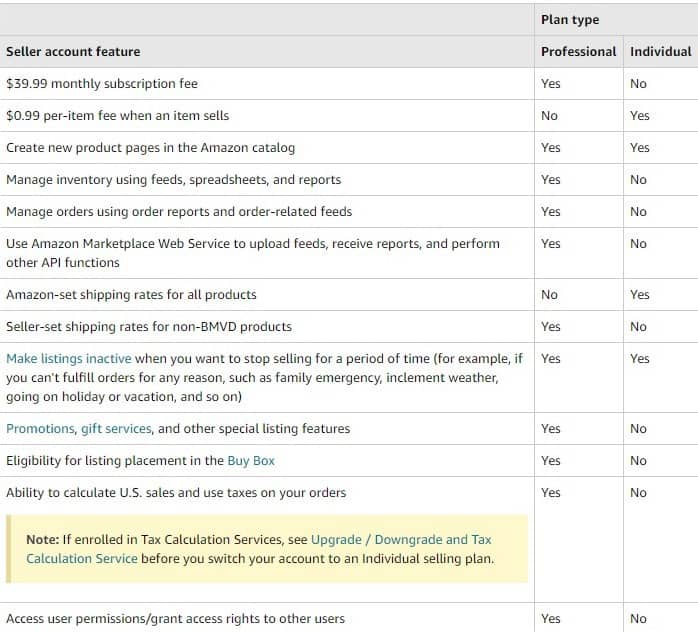Click Professional 'Yes' for Marketplace Web Service row
Image resolution: width=698 pixels, height=632 pixels.
(x=551, y=244)
